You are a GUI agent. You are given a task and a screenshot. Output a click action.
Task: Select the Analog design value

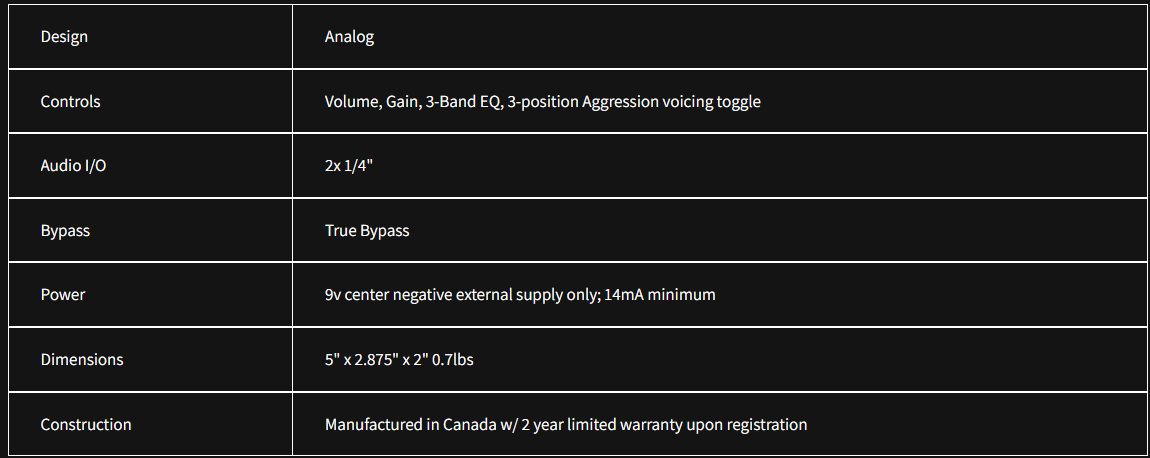pyautogui.click(x=349, y=37)
